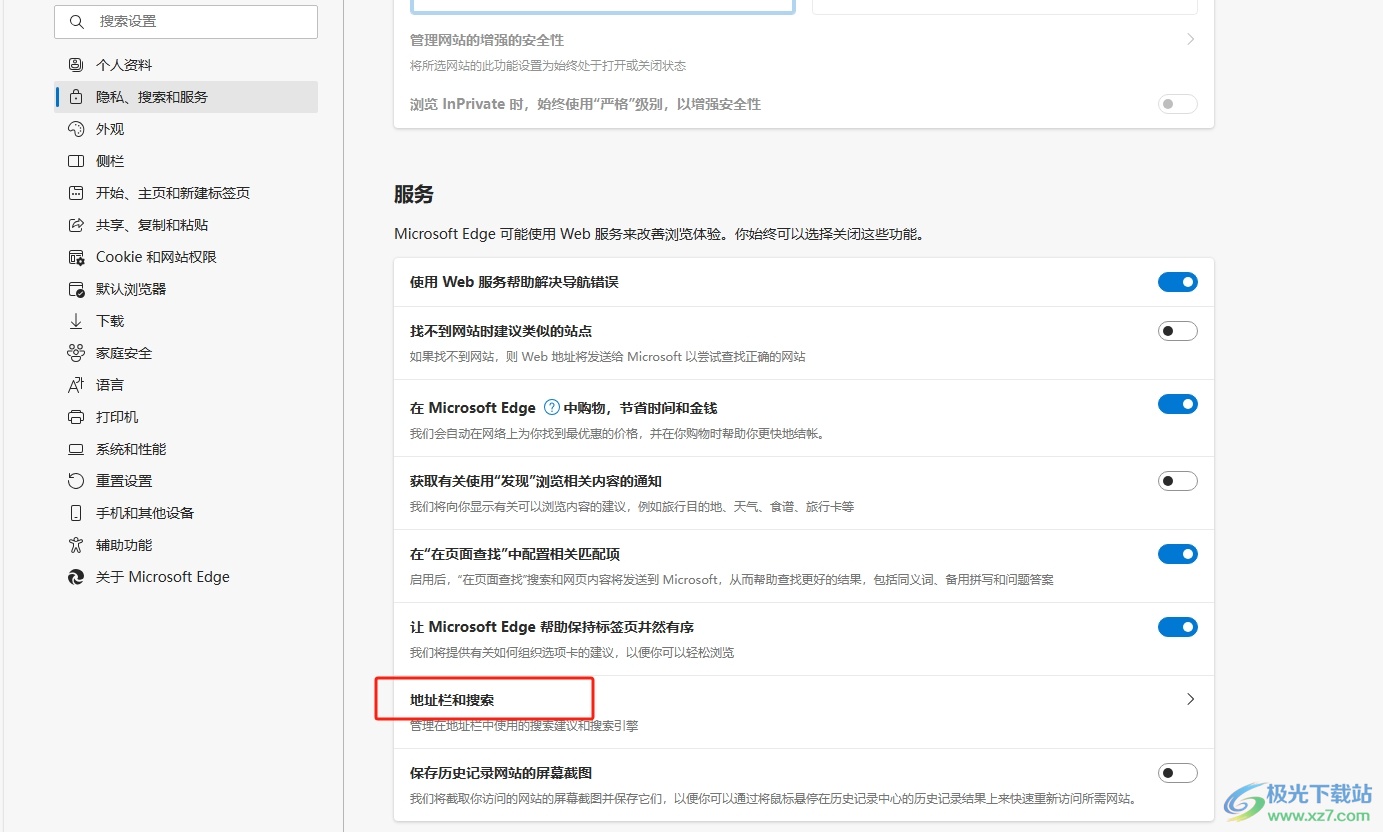This screenshot has width=1383, height=832.
Task: Click 管理网站的增强的安全性 row label
Action: (x=487, y=40)
